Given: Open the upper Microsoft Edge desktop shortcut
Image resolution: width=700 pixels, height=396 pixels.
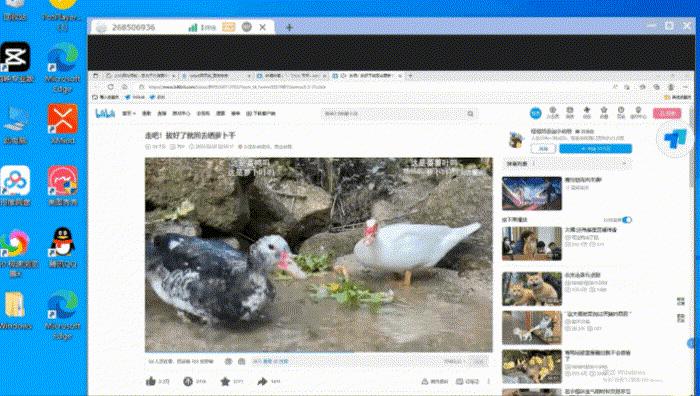Looking at the screenshot, I should coord(63,57).
